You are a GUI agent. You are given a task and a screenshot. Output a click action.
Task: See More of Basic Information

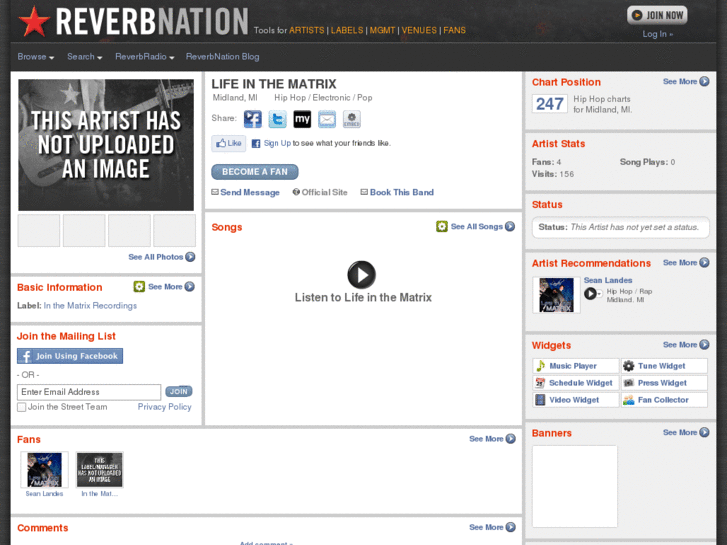click(x=171, y=287)
